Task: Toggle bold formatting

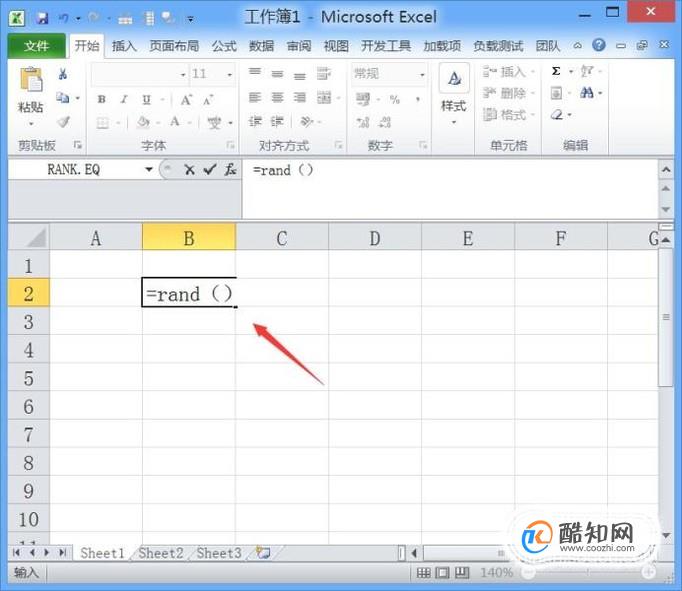Action: (101, 100)
